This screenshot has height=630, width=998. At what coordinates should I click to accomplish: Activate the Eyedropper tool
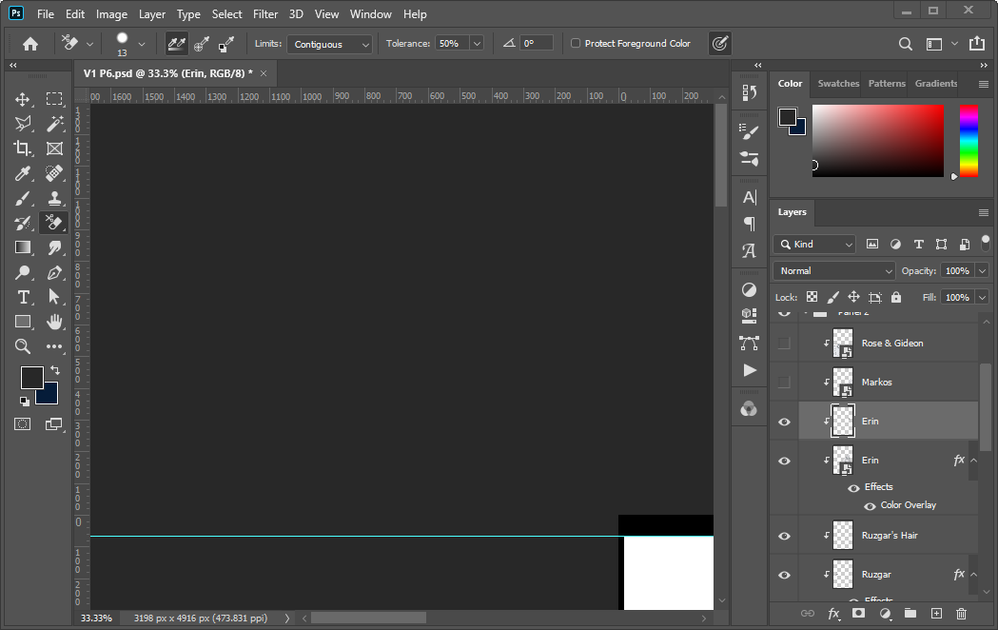[23, 173]
